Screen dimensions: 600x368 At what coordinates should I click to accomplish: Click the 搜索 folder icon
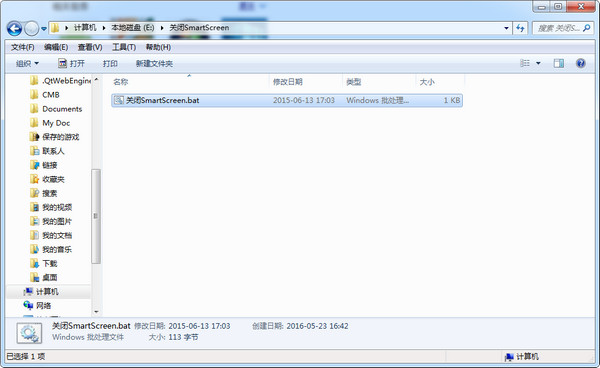pos(34,193)
